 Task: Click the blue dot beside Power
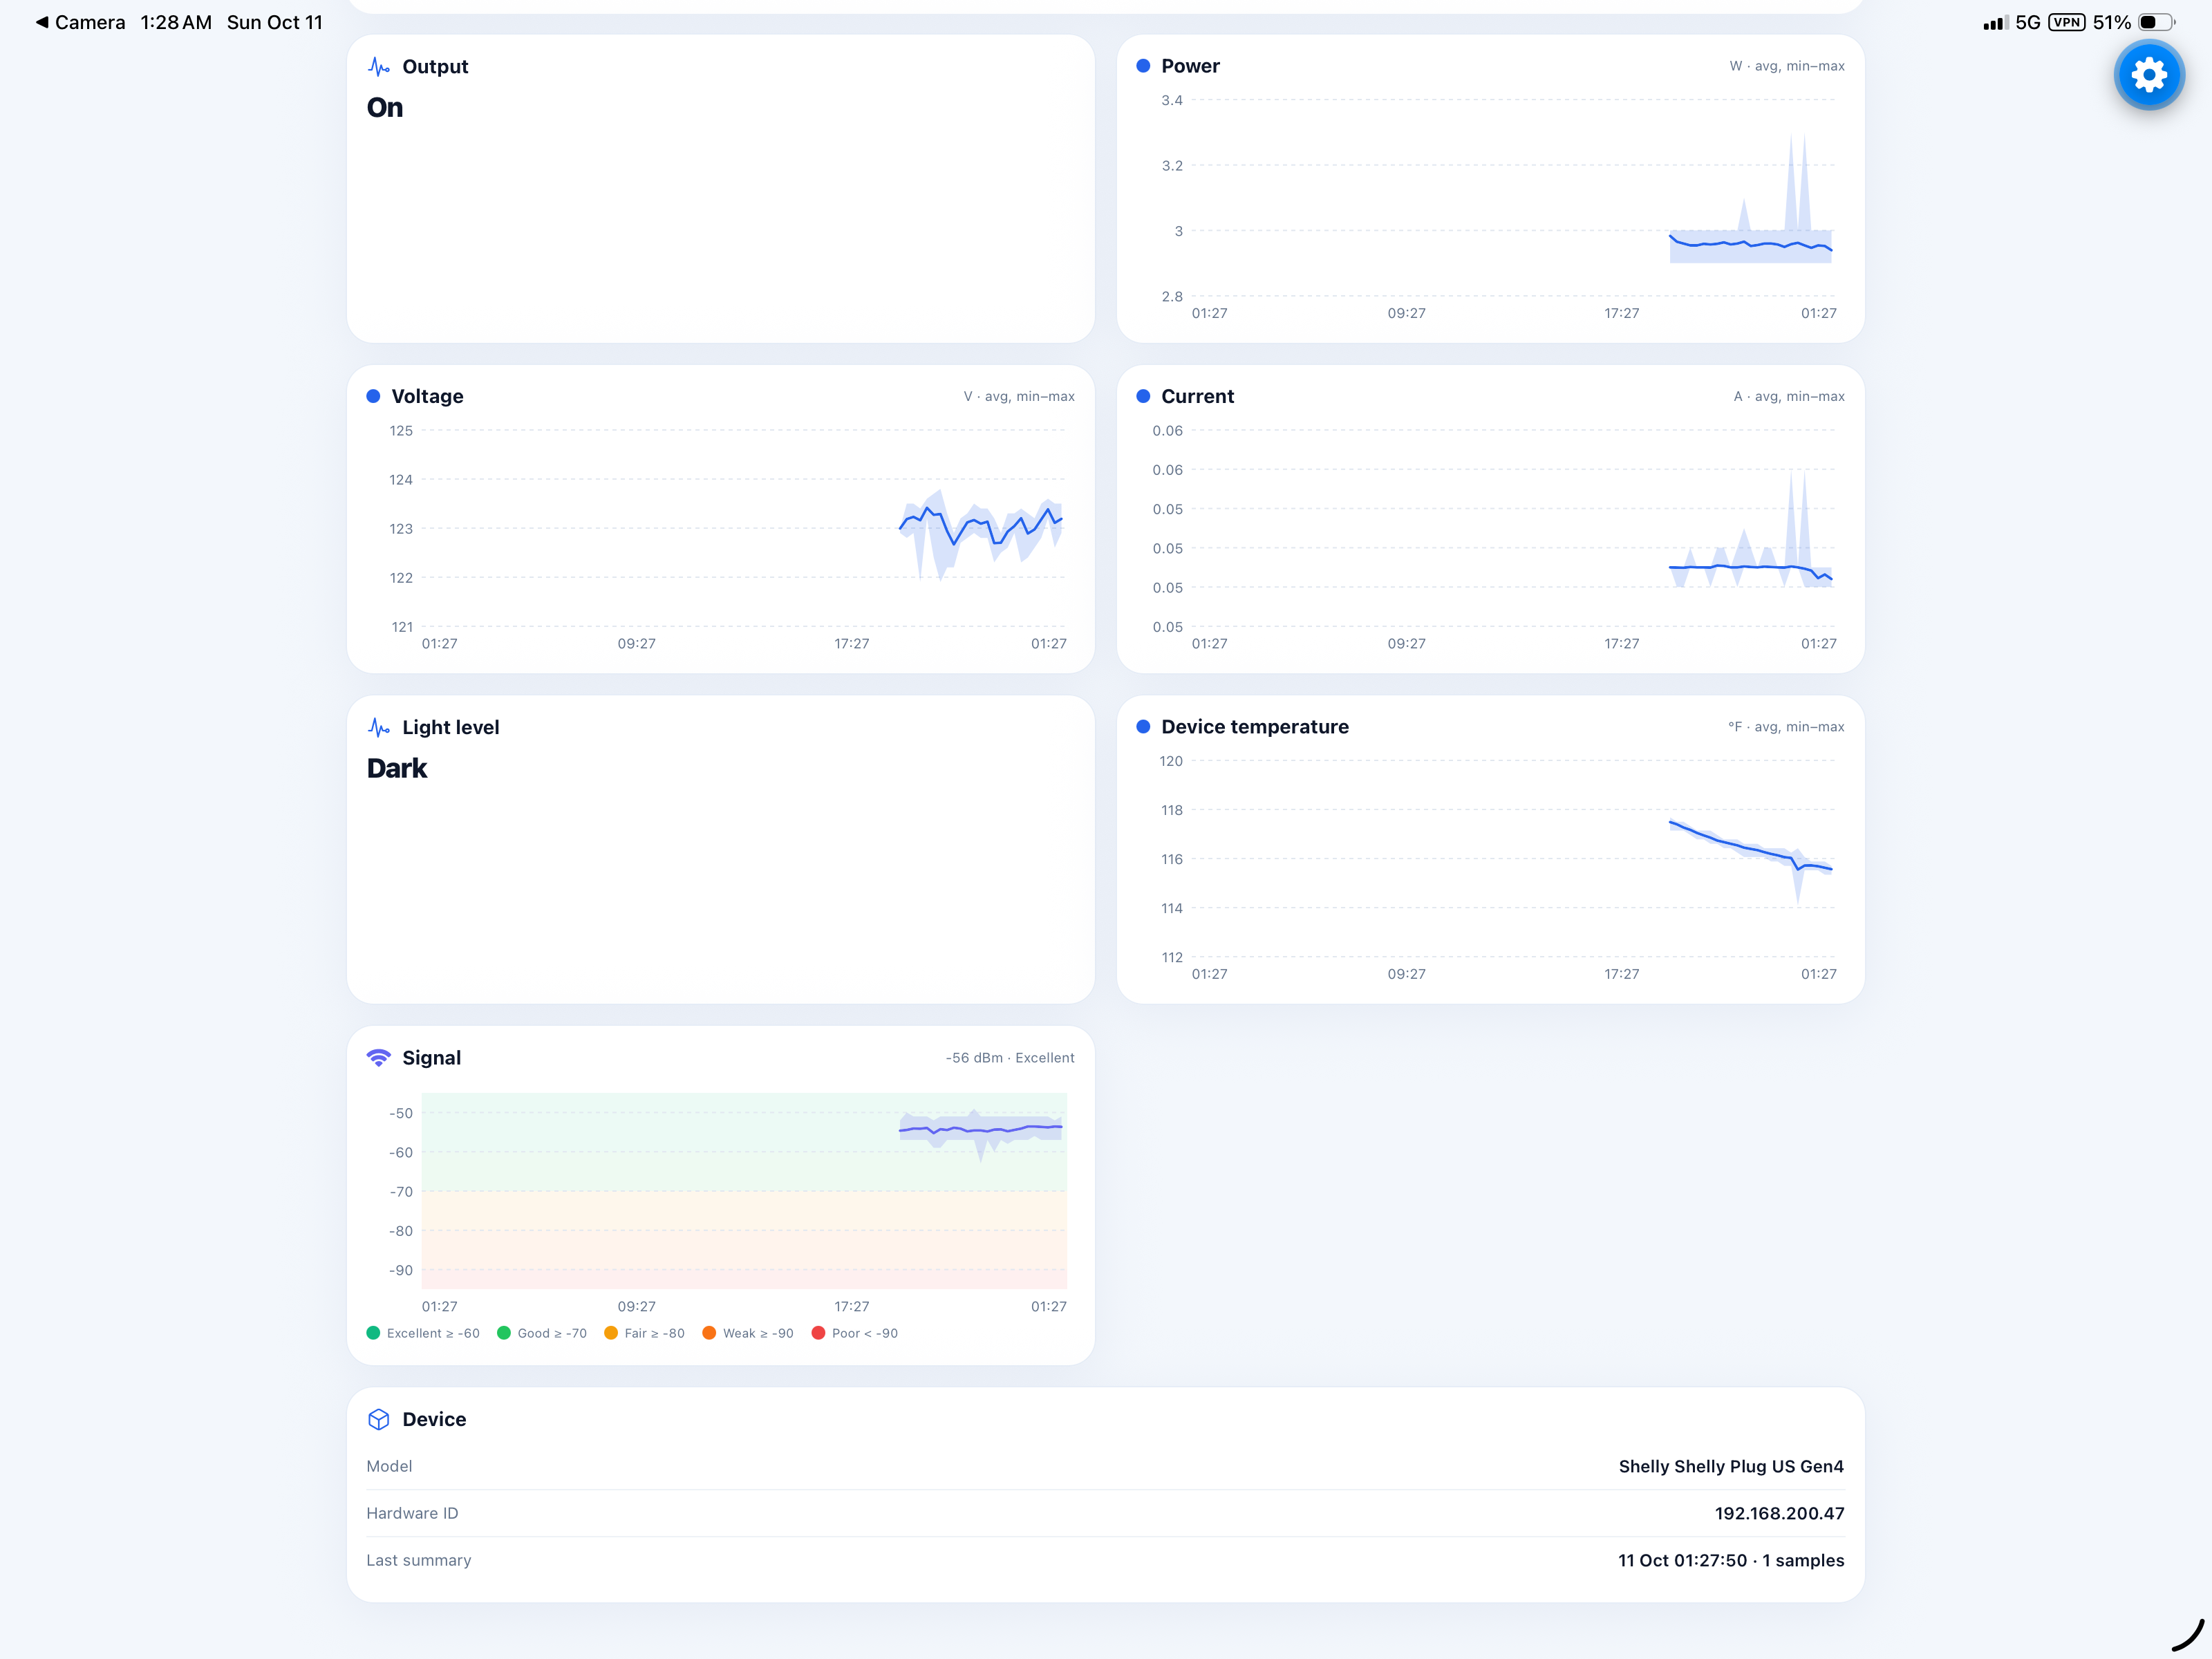[1143, 66]
